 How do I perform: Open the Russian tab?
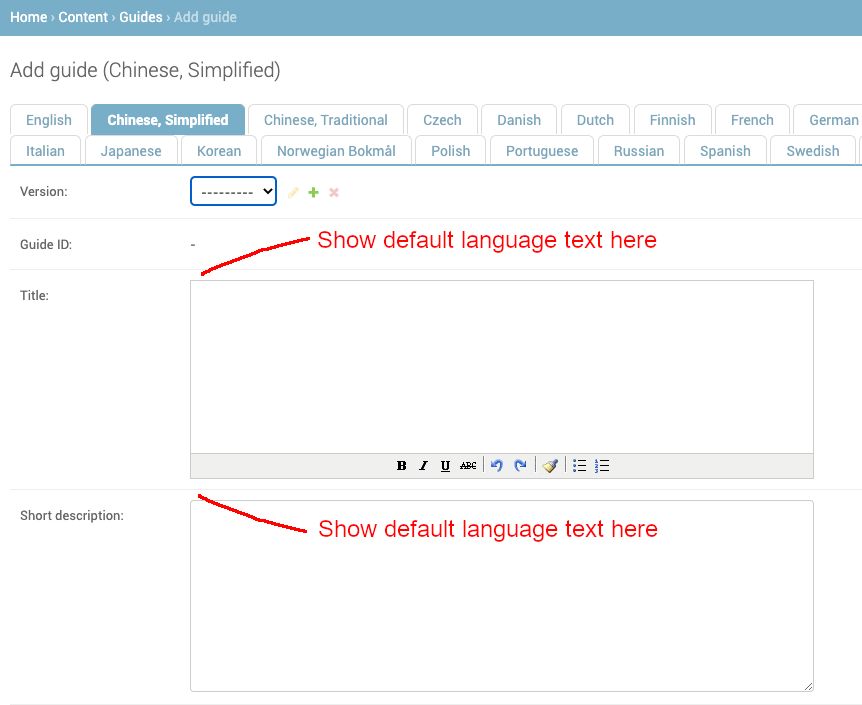coord(639,151)
